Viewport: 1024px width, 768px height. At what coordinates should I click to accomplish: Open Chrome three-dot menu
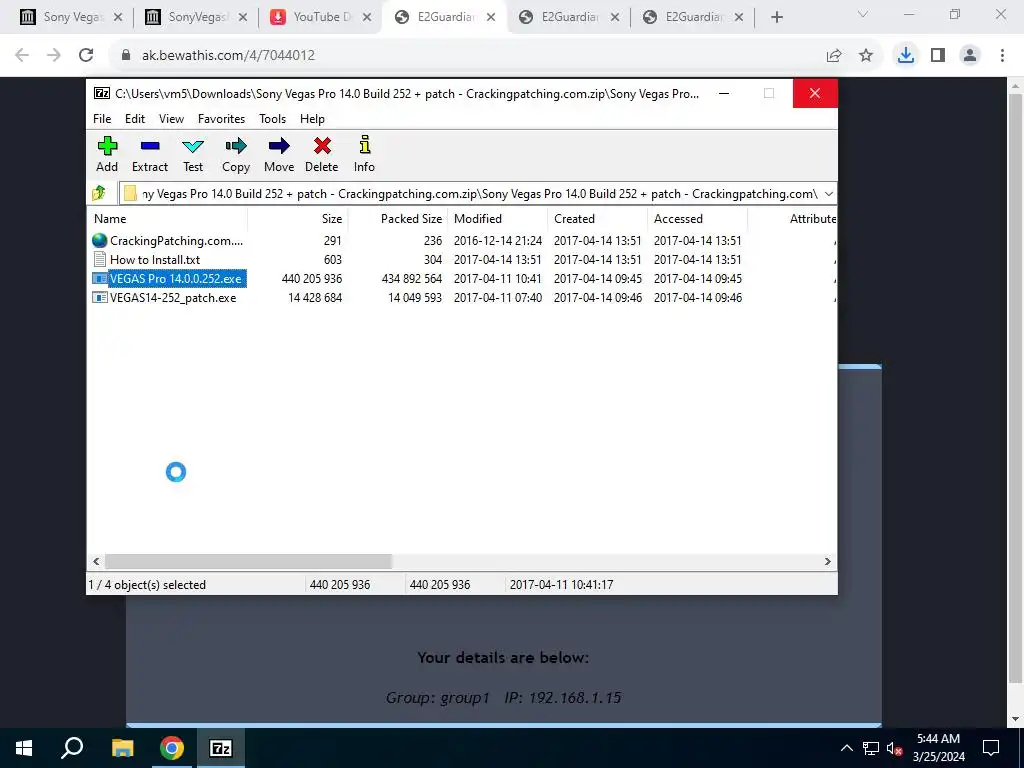1002,56
